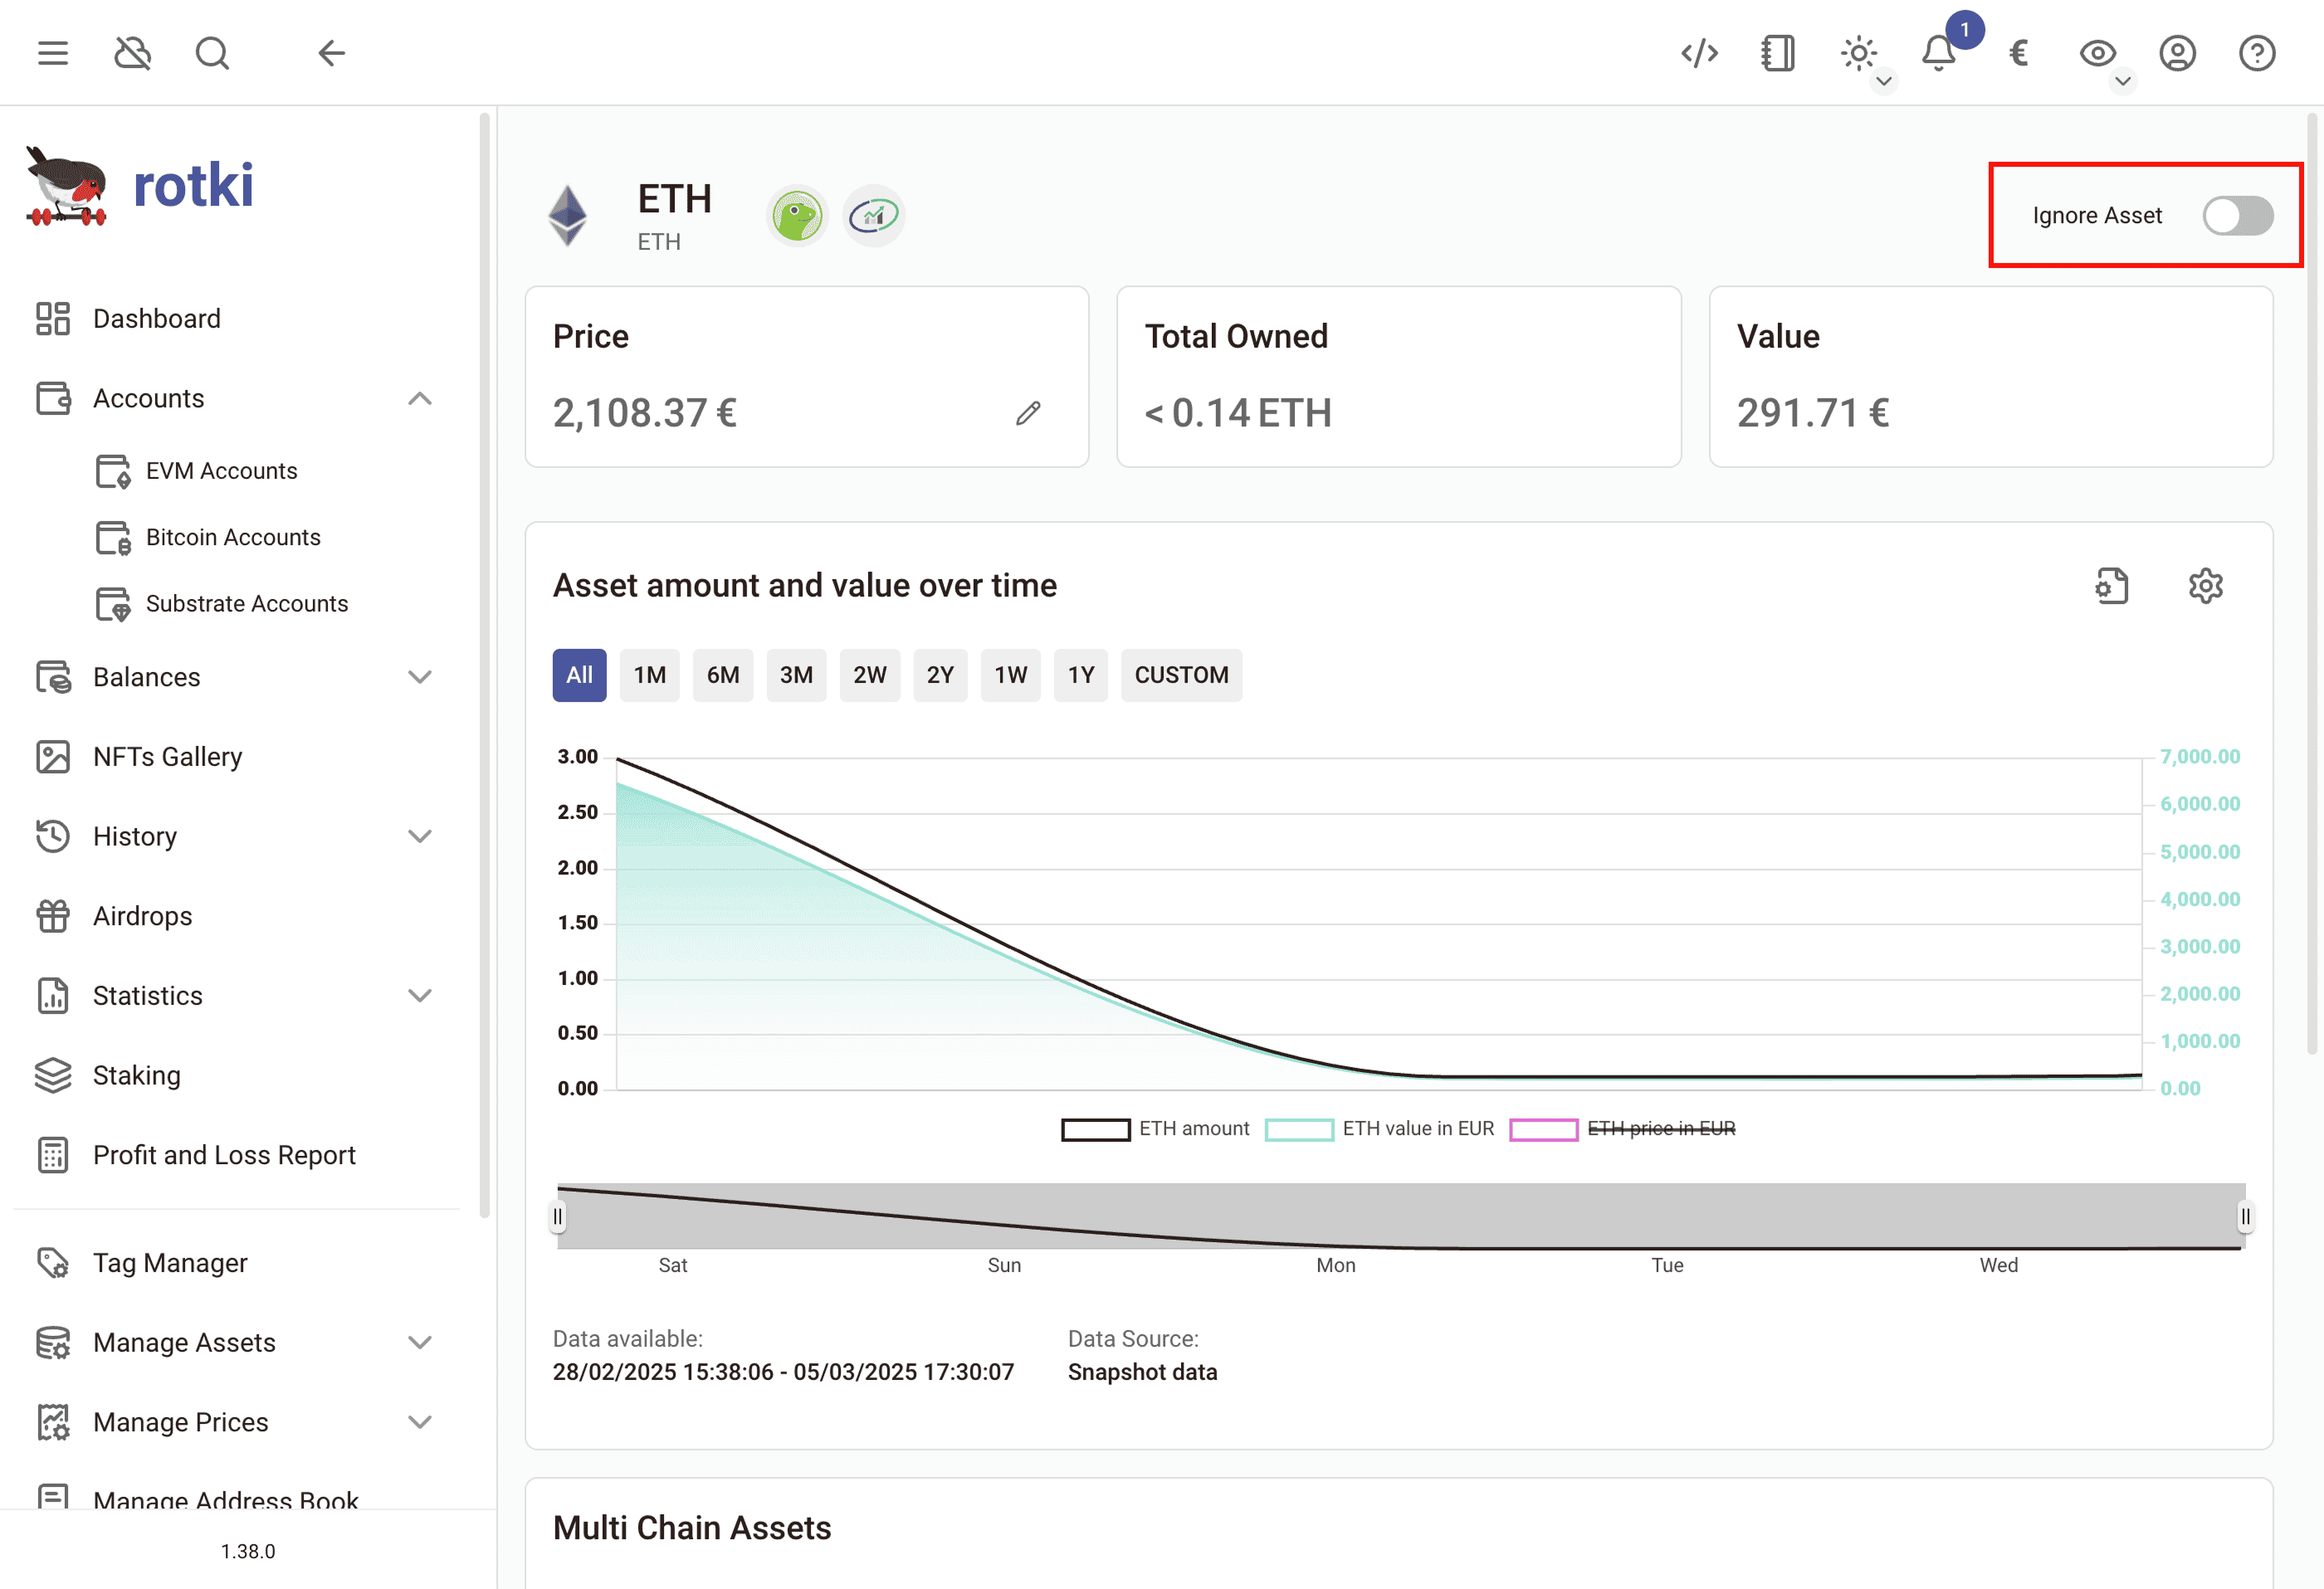This screenshot has height=1589, width=2324.
Task: Go to Substrate Accounts
Action: pyautogui.click(x=247, y=603)
